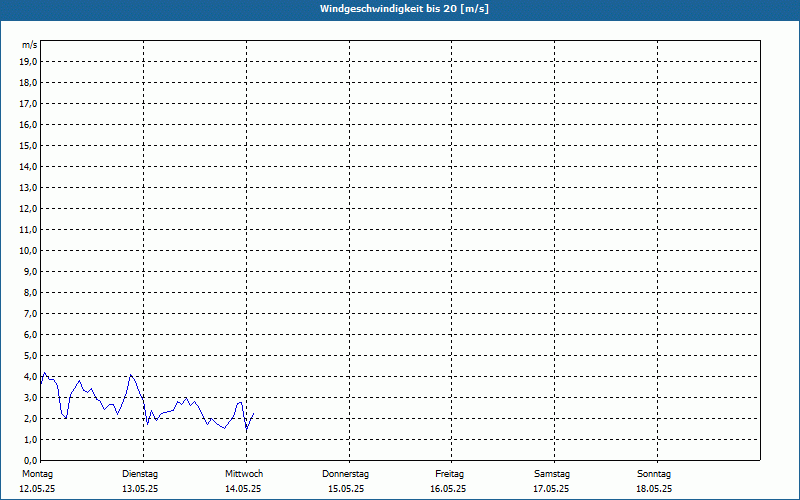Click the 14,0 y-axis value

[x=28, y=166]
